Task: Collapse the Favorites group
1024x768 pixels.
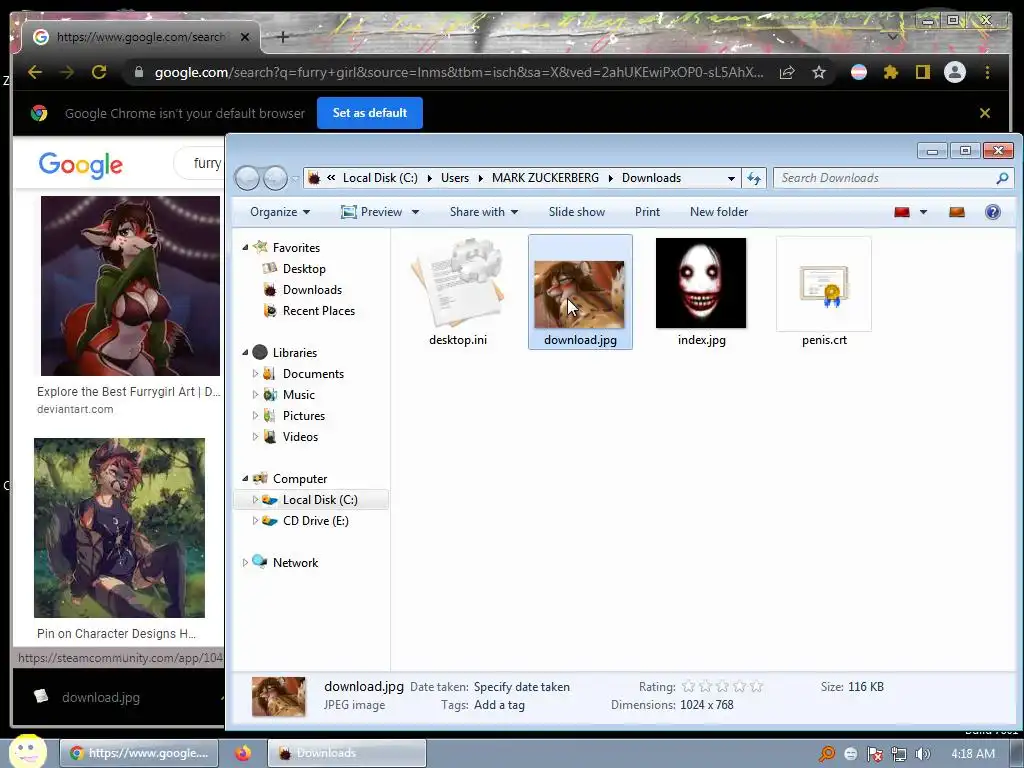Action: pyautogui.click(x=246, y=248)
